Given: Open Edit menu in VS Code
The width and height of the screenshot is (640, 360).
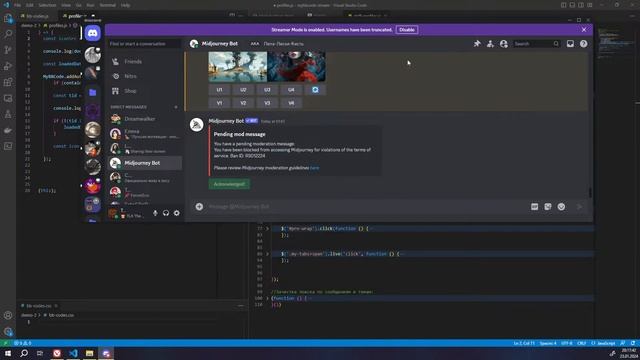Looking at the screenshot, I should [29, 5].
